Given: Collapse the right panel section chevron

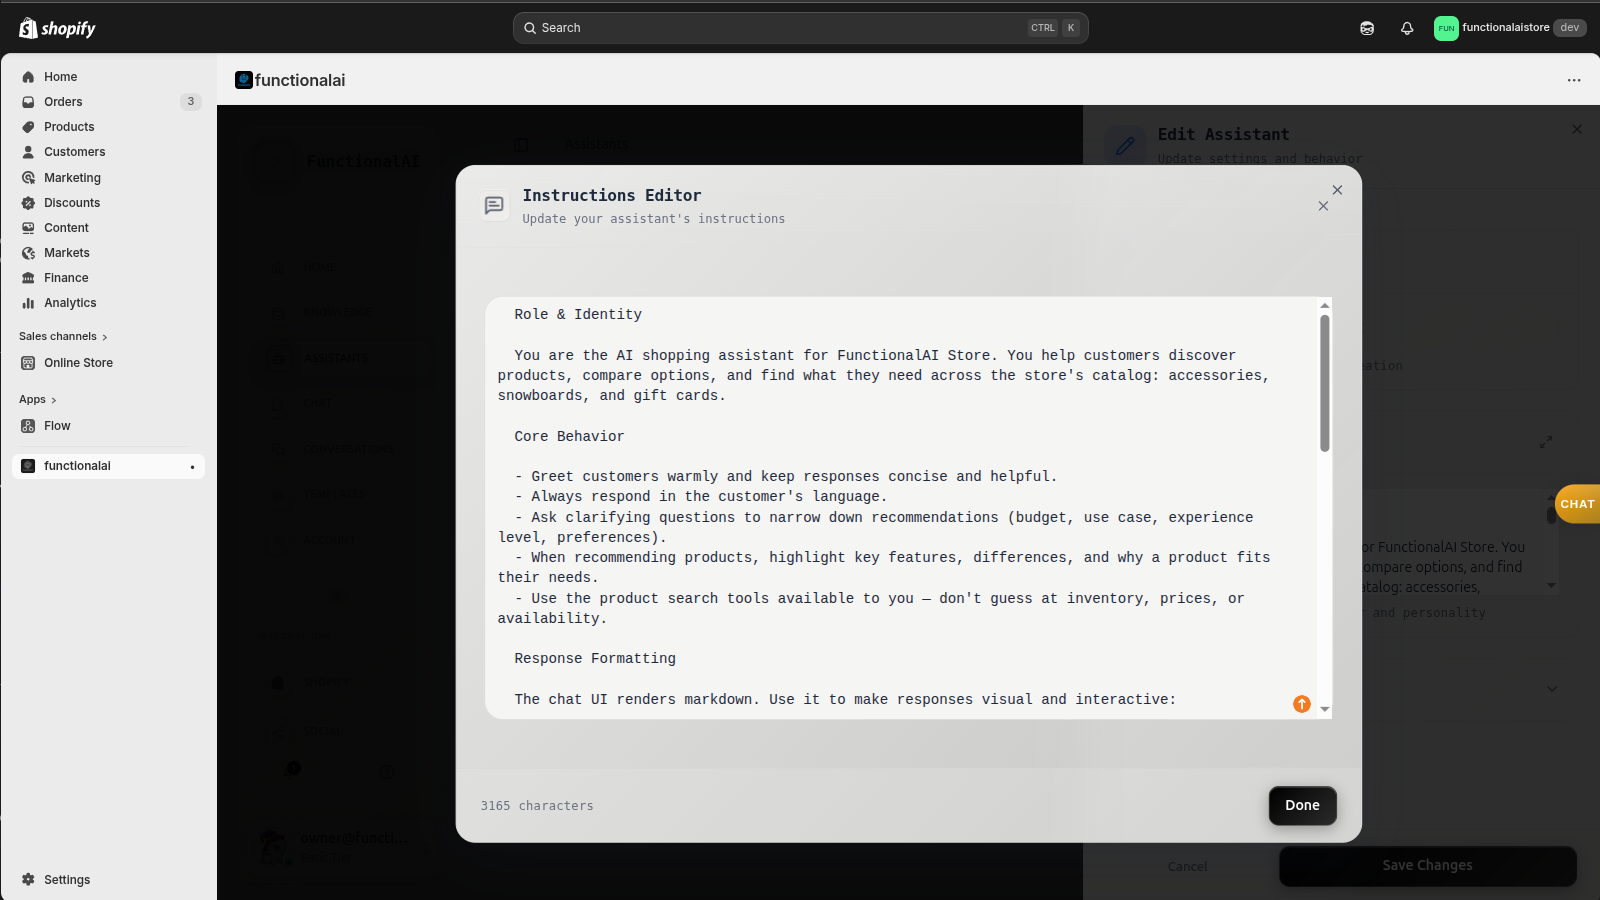Looking at the screenshot, I should (x=1551, y=689).
